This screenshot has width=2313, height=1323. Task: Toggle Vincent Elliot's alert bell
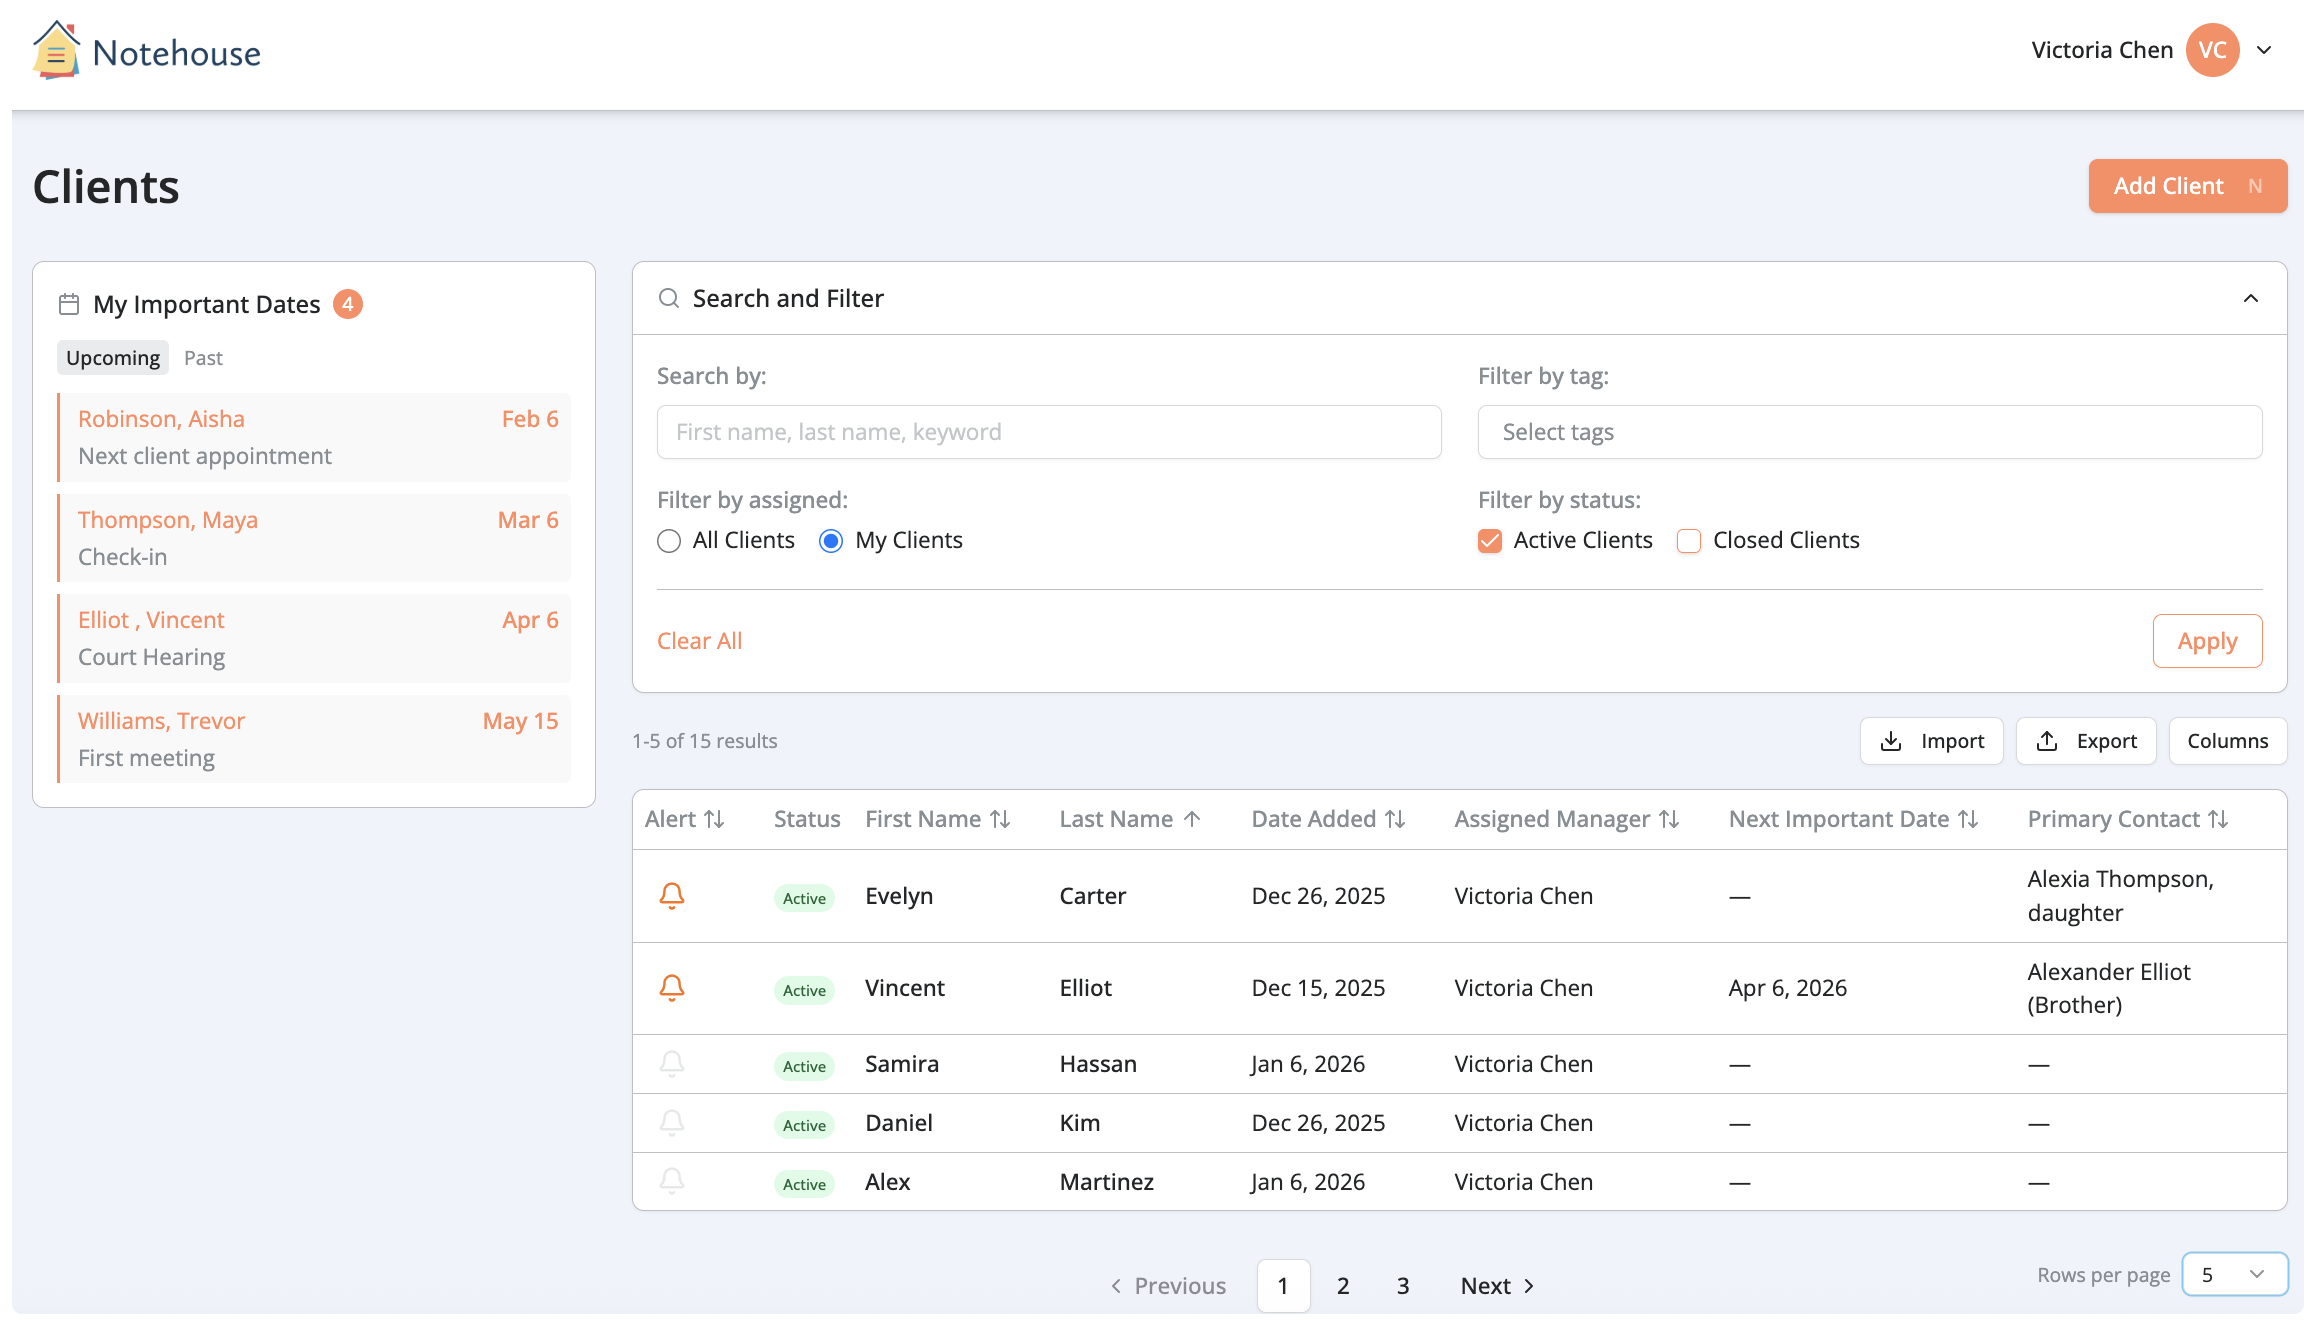pos(672,988)
